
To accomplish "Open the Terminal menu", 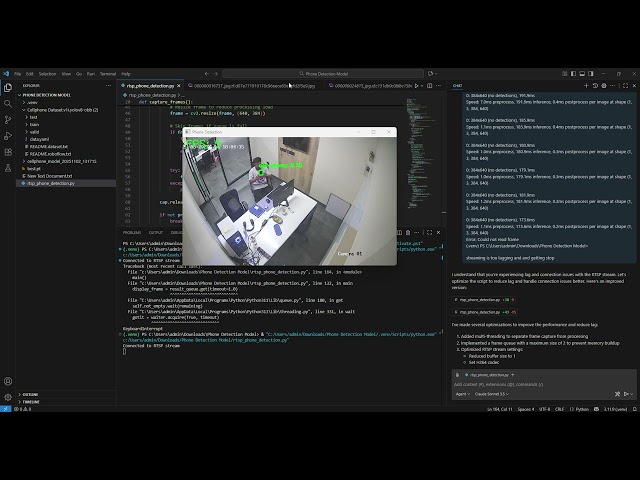I will pyautogui.click(x=108, y=74).
